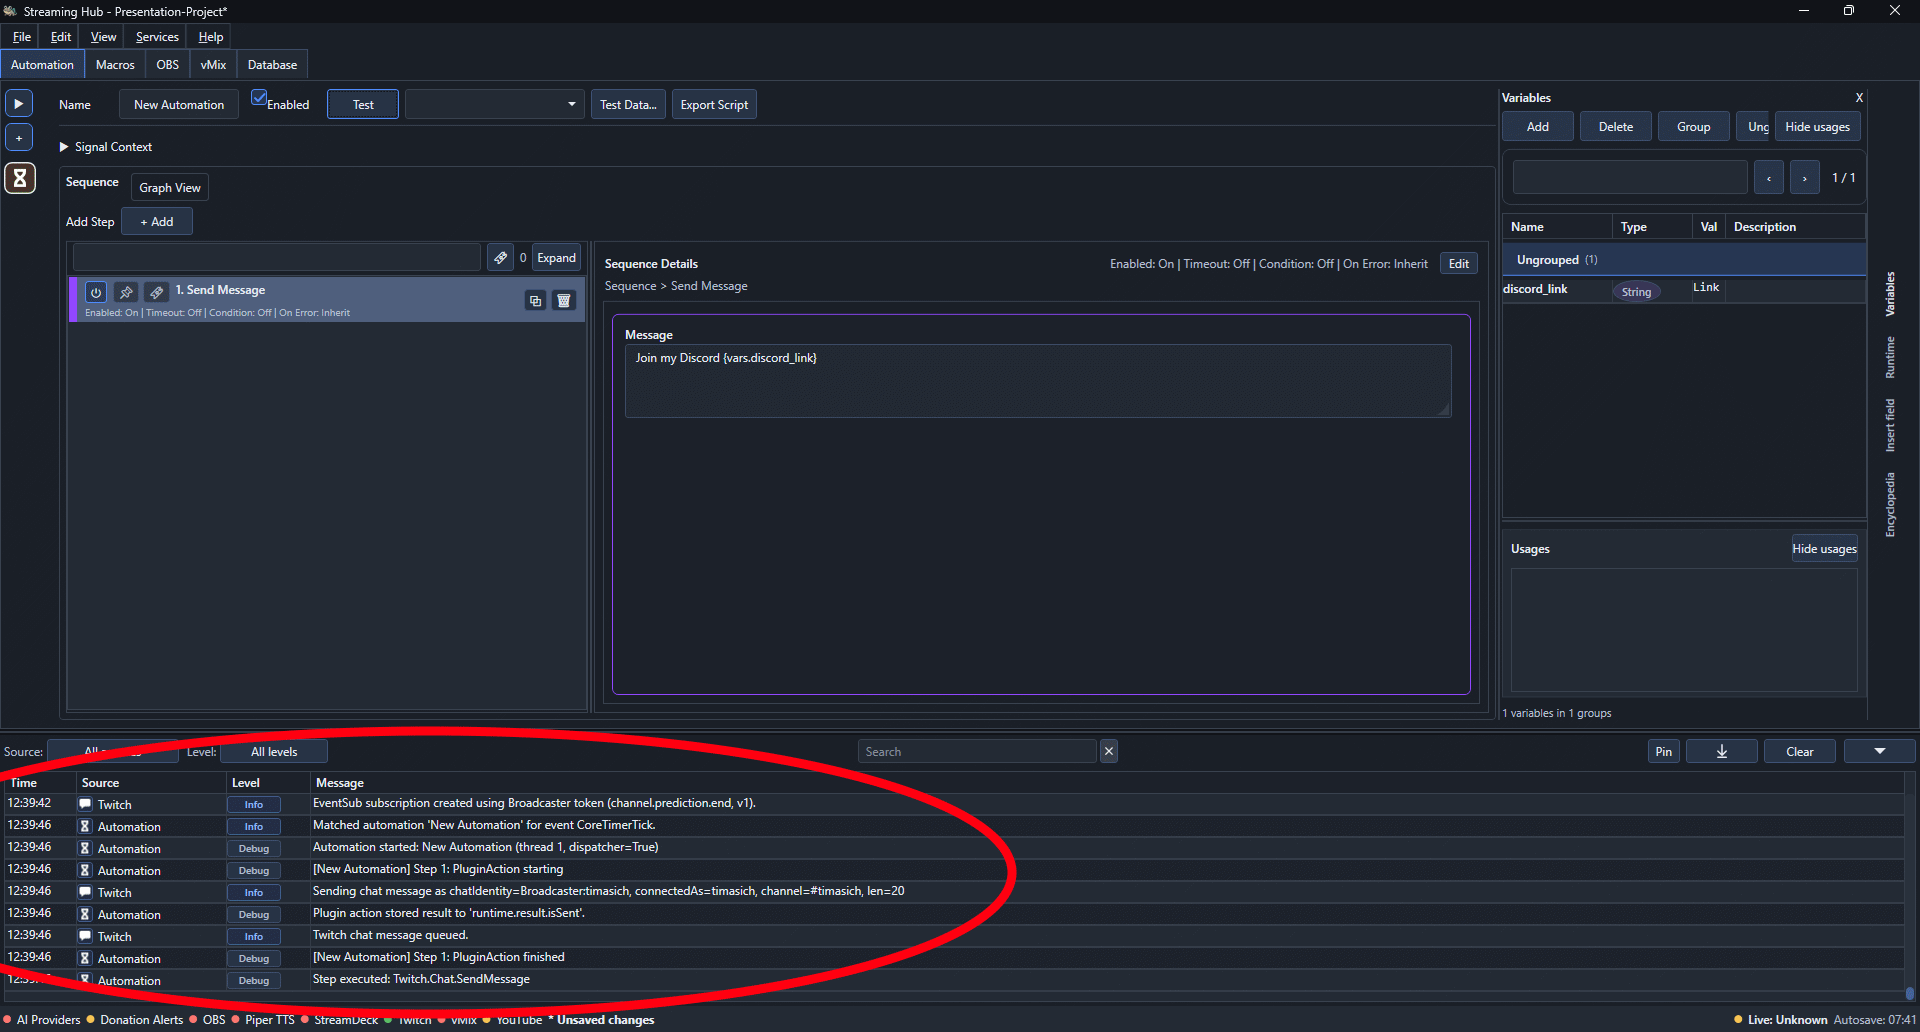Click Donation Alerts status indicator

click(x=135, y=1020)
